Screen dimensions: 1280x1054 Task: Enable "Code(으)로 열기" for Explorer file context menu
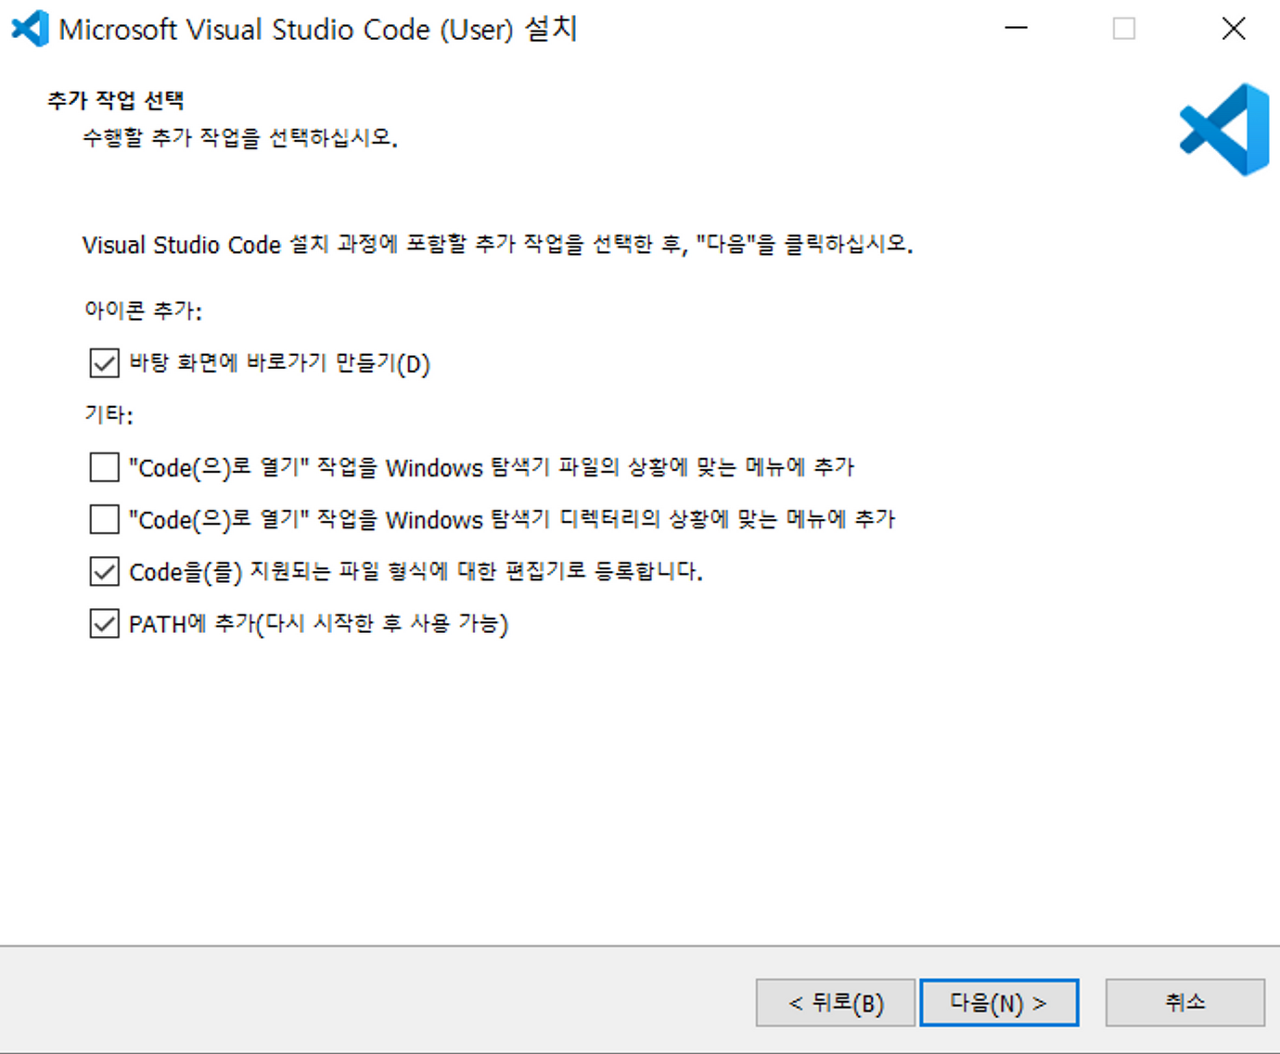click(x=104, y=467)
